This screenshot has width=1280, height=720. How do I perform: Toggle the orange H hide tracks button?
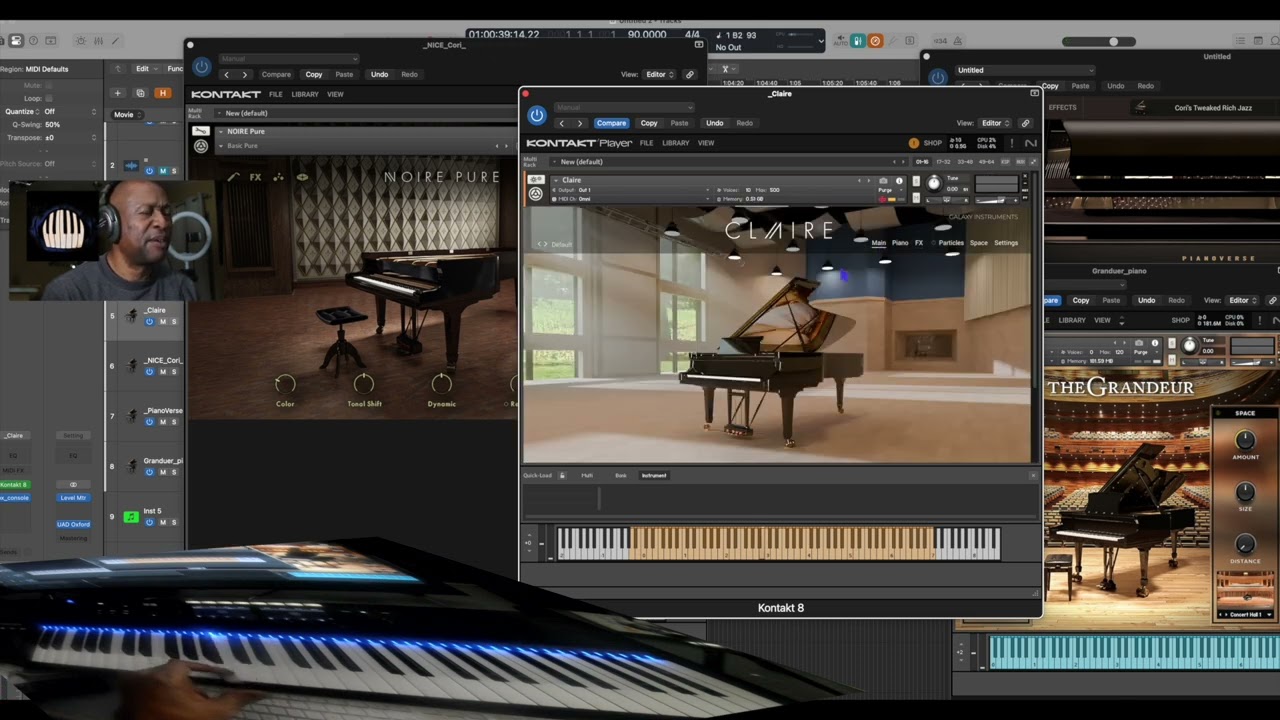pyautogui.click(x=162, y=93)
